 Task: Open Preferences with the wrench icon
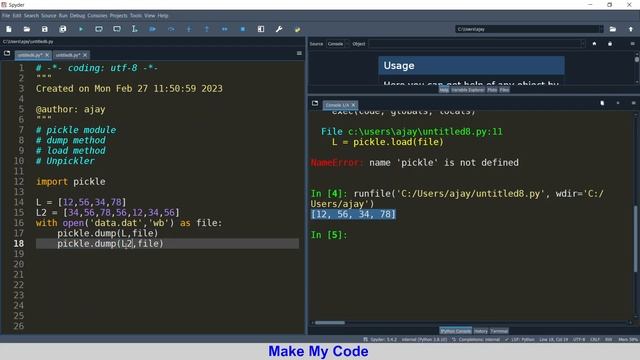279,29
